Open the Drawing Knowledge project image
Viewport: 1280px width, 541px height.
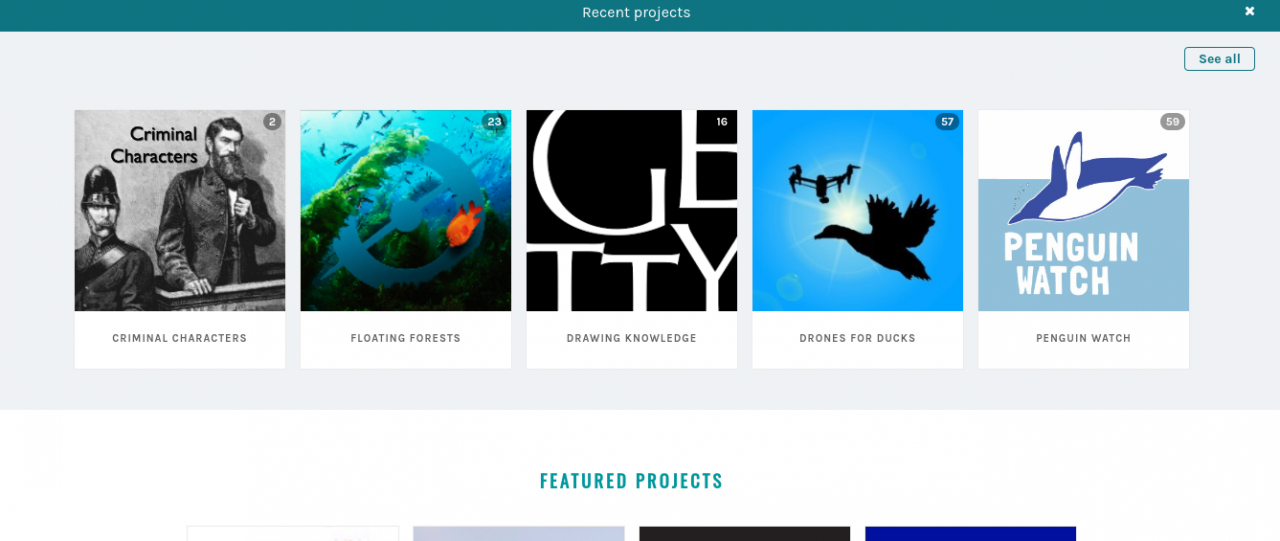coord(632,210)
